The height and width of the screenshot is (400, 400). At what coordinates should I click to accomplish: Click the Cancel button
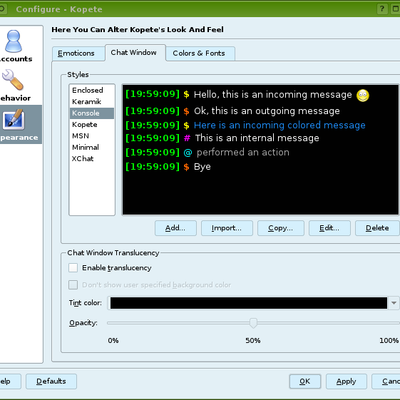pyautogui.click(x=386, y=381)
